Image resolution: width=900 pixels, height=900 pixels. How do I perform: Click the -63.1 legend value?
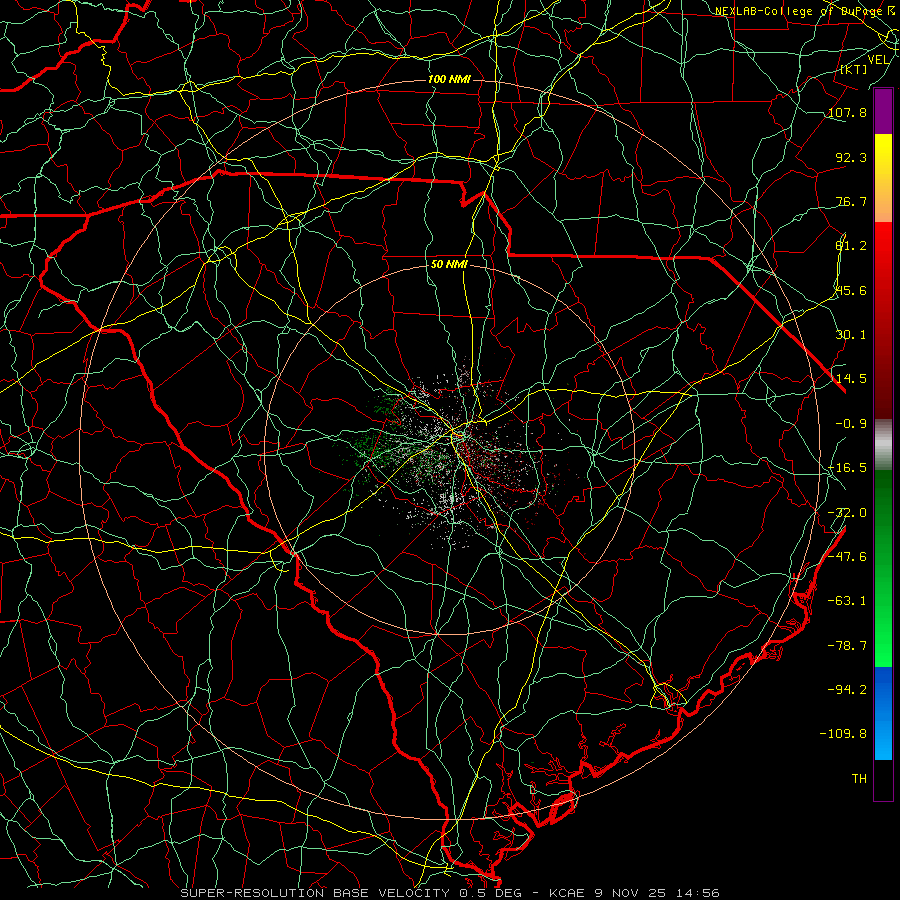847,601
